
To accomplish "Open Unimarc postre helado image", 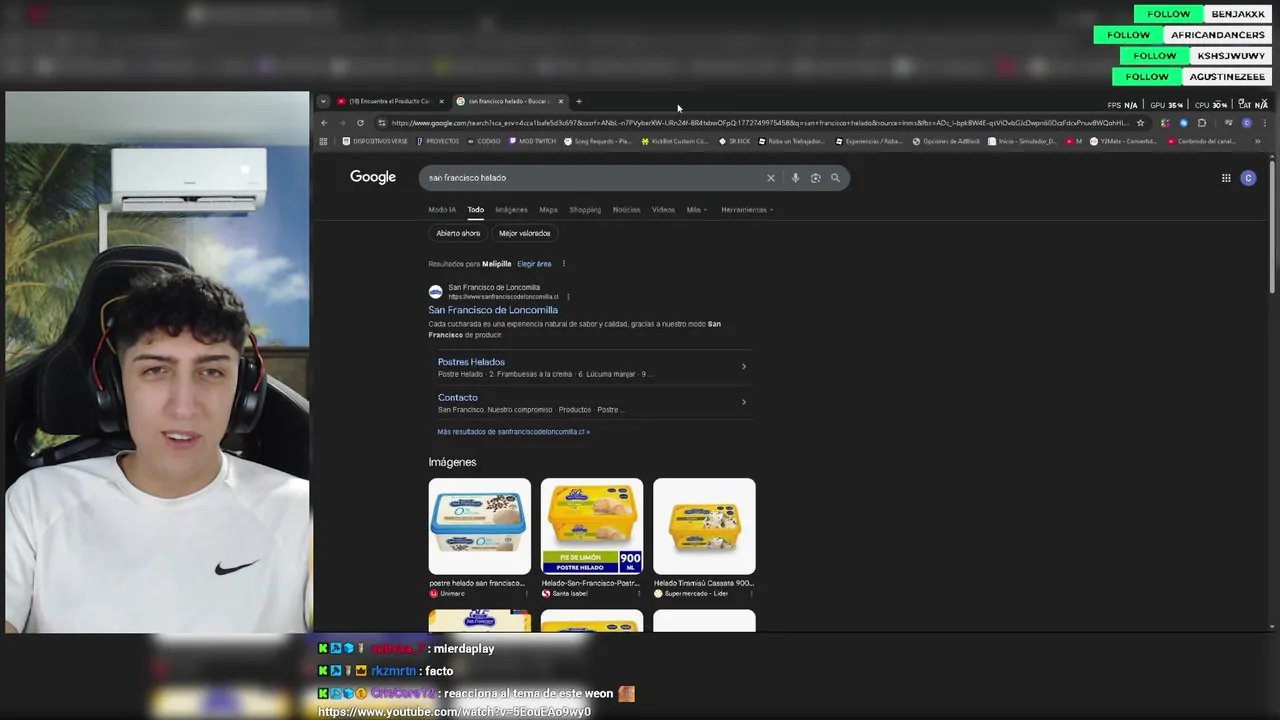I will [x=480, y=526].
